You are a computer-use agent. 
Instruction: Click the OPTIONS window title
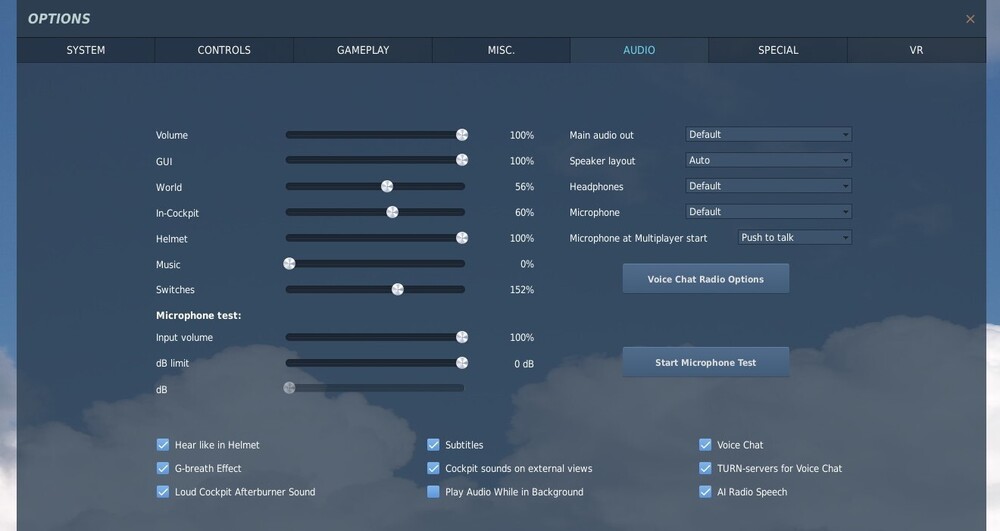(59, 18)
